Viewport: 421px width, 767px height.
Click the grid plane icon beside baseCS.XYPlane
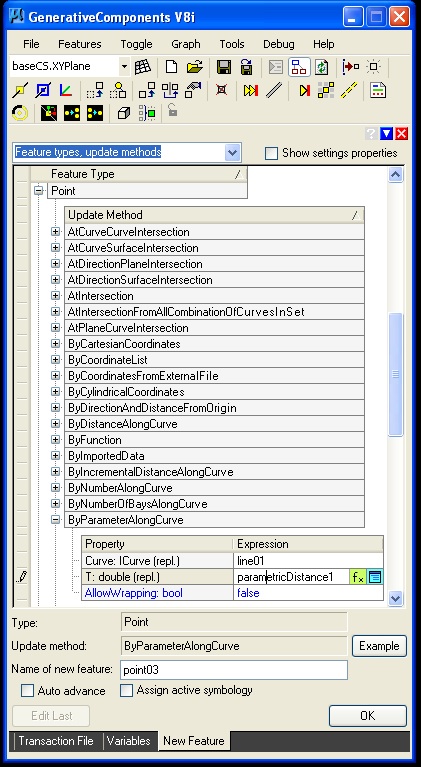(x=143, y=67)
